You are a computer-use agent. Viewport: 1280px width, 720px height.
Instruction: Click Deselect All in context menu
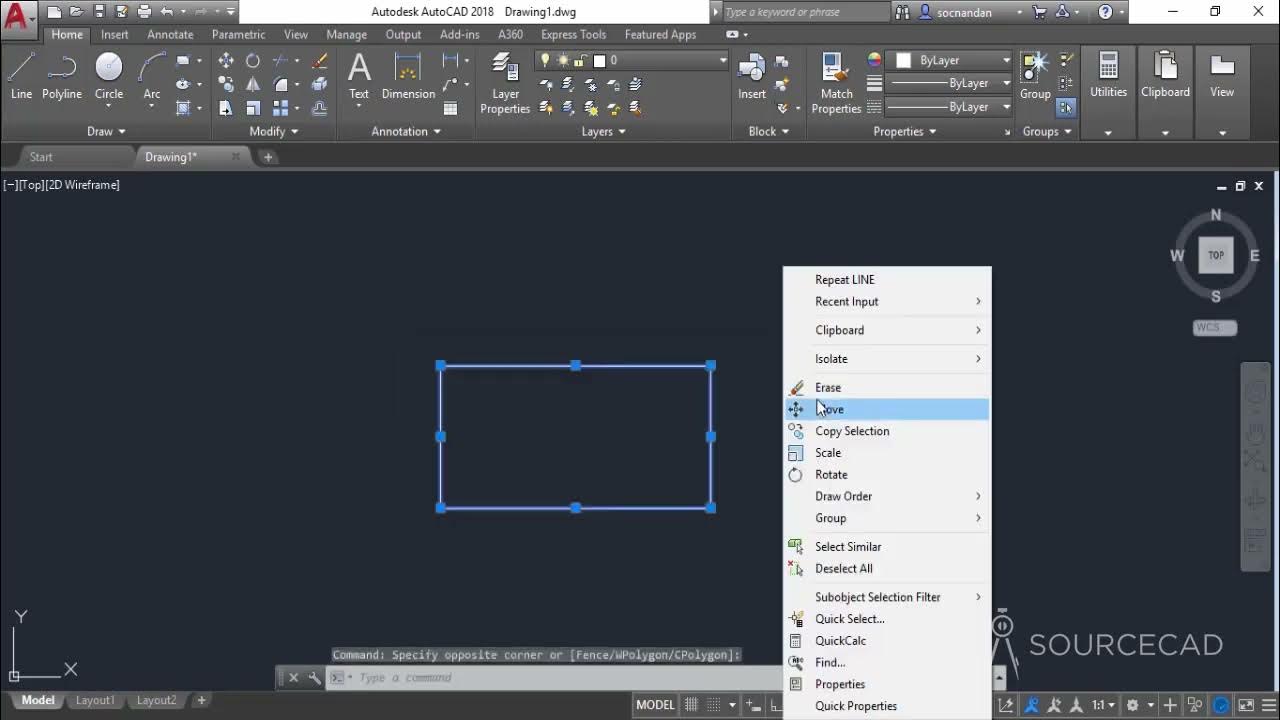[888, 568]
